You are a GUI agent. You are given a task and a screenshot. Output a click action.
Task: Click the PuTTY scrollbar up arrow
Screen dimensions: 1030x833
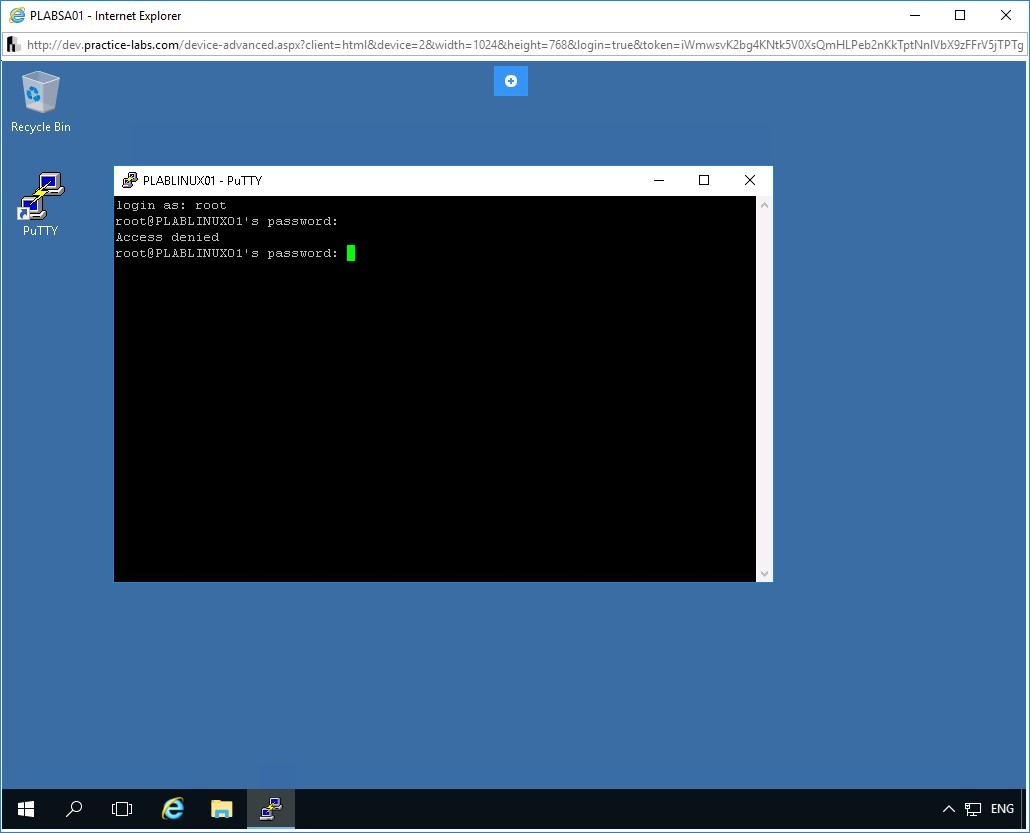(x=764, y=205)
